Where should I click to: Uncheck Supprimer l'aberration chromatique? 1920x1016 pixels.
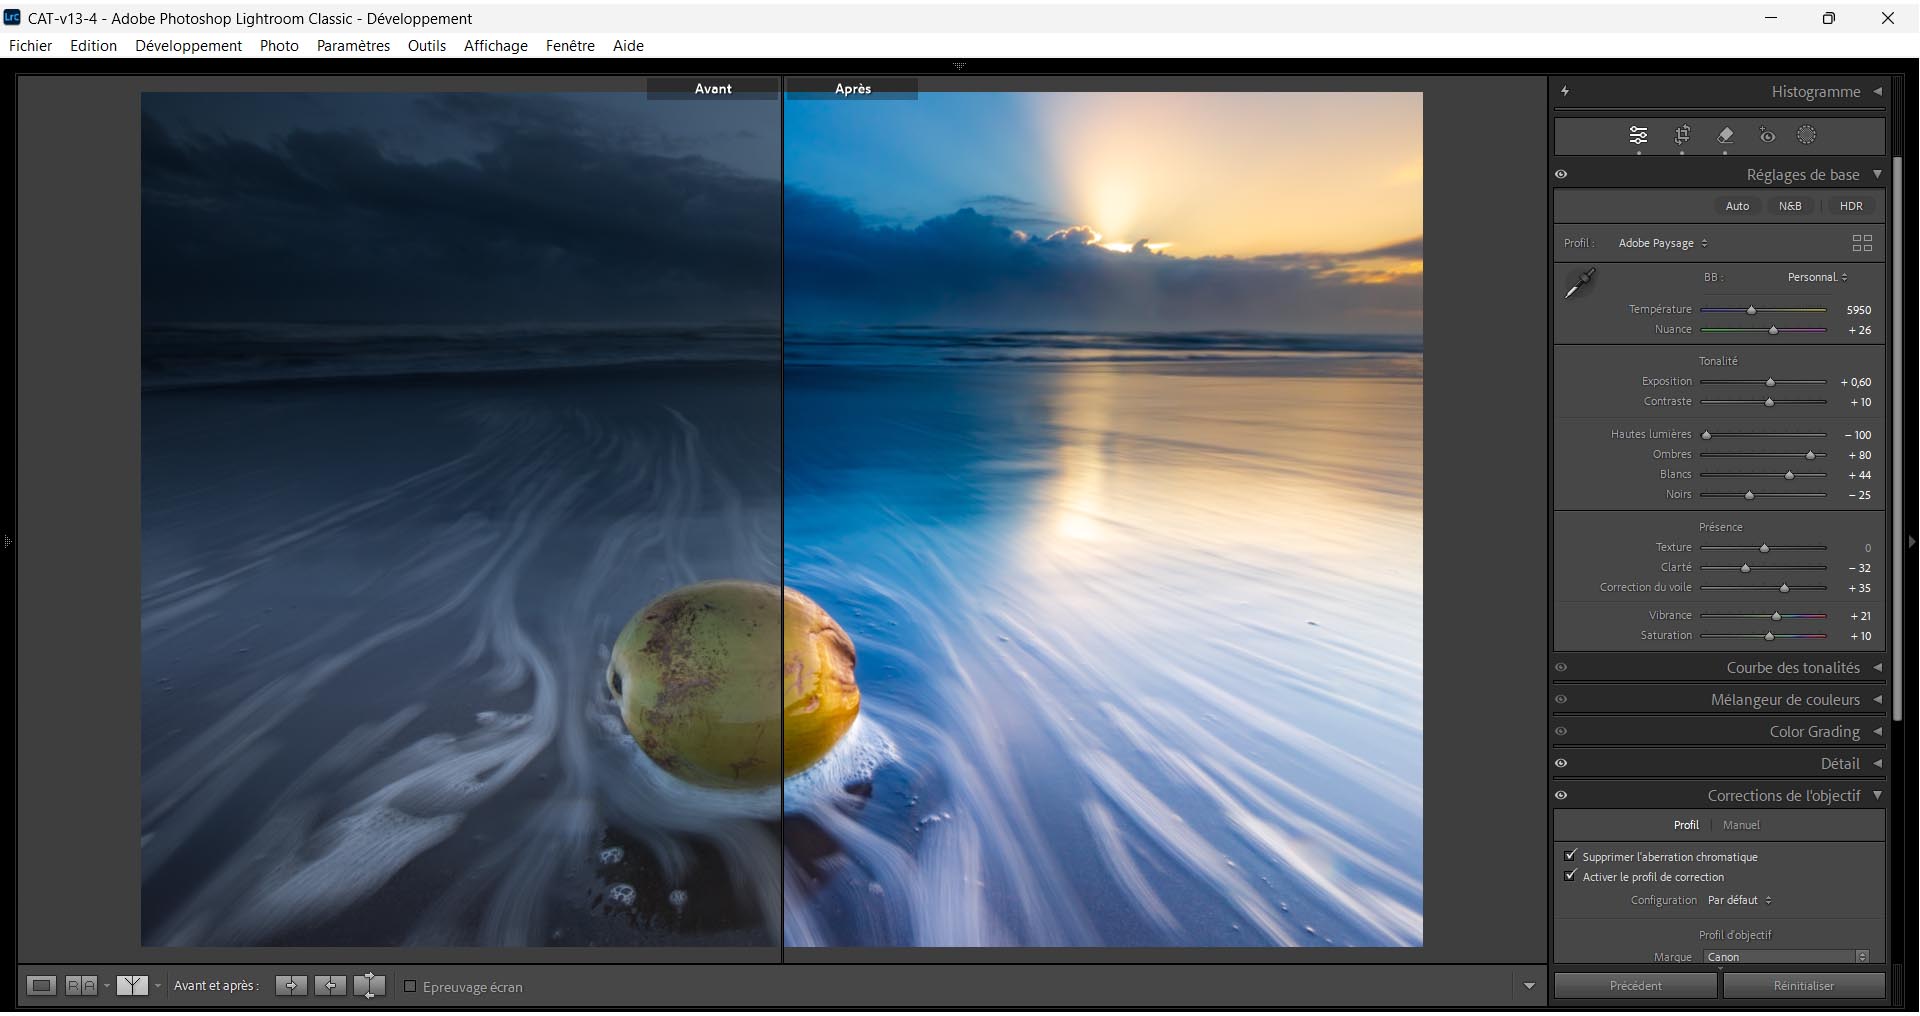pos(1571,856)
